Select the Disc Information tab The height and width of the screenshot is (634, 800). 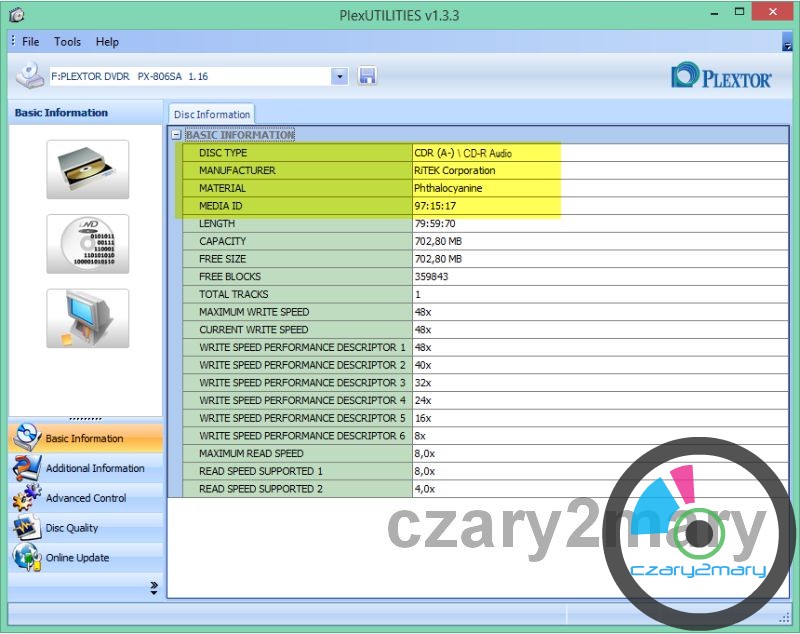(x=212, y=115)
